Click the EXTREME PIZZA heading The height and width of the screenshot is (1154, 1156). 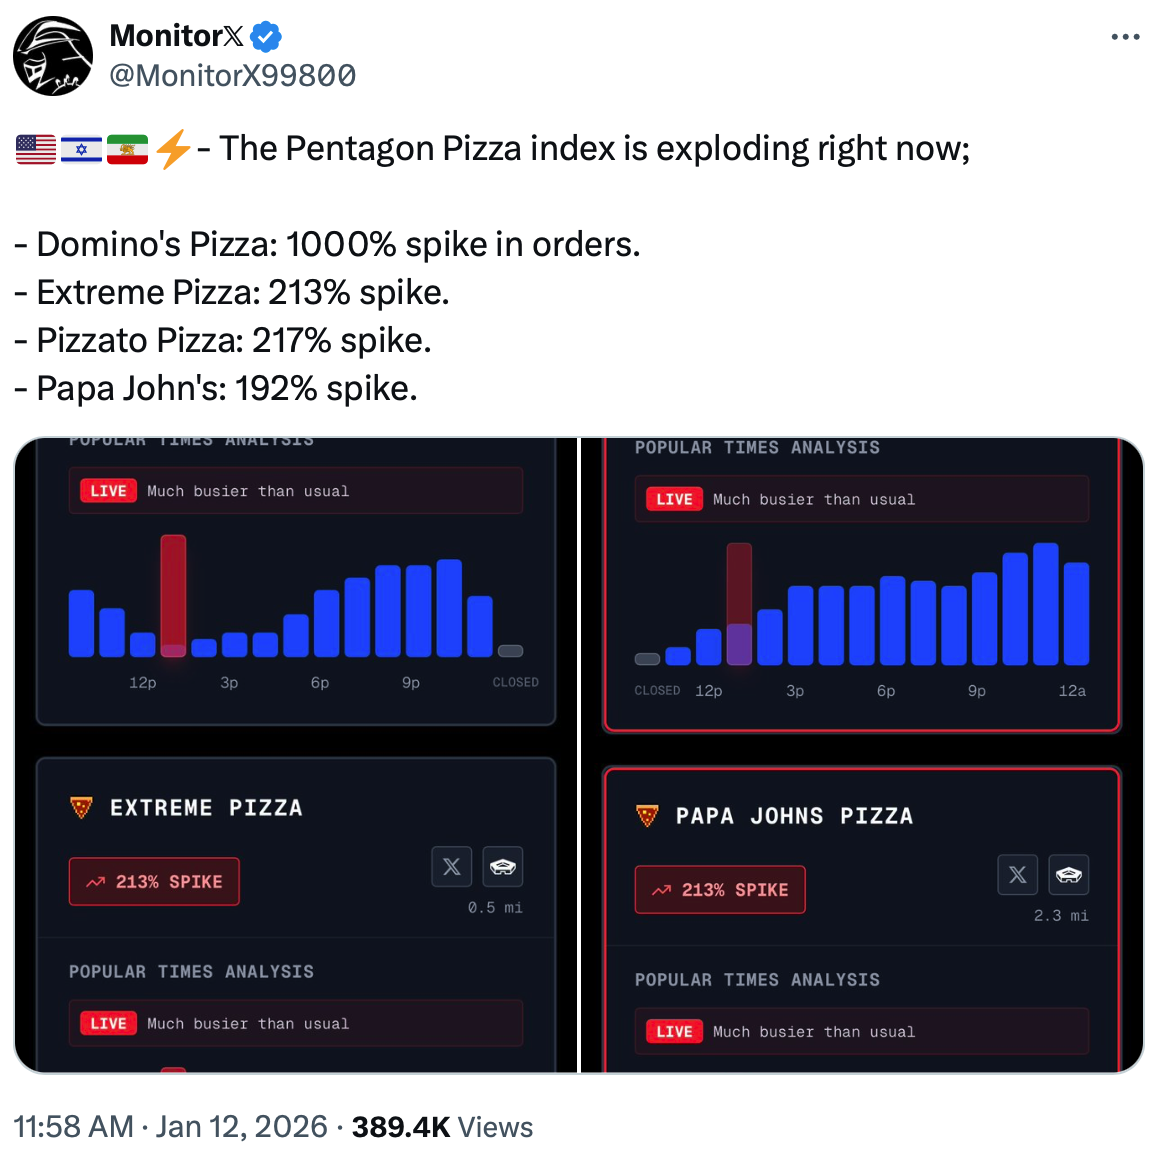pyautogui.click(x=206, y=808)
